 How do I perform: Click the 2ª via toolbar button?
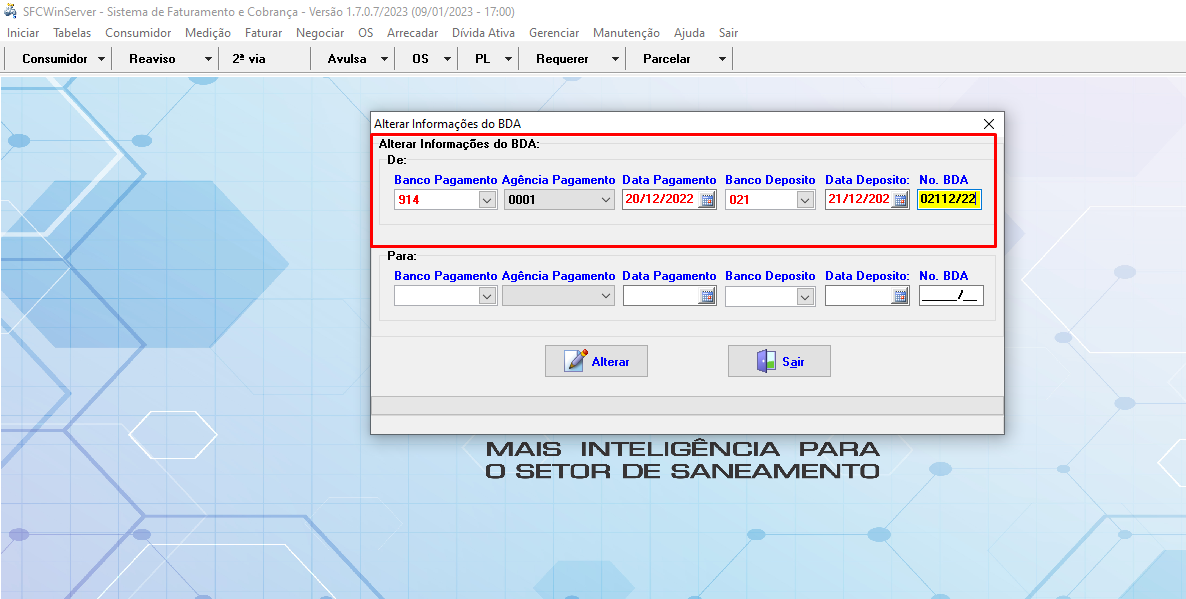pos(249,59)
